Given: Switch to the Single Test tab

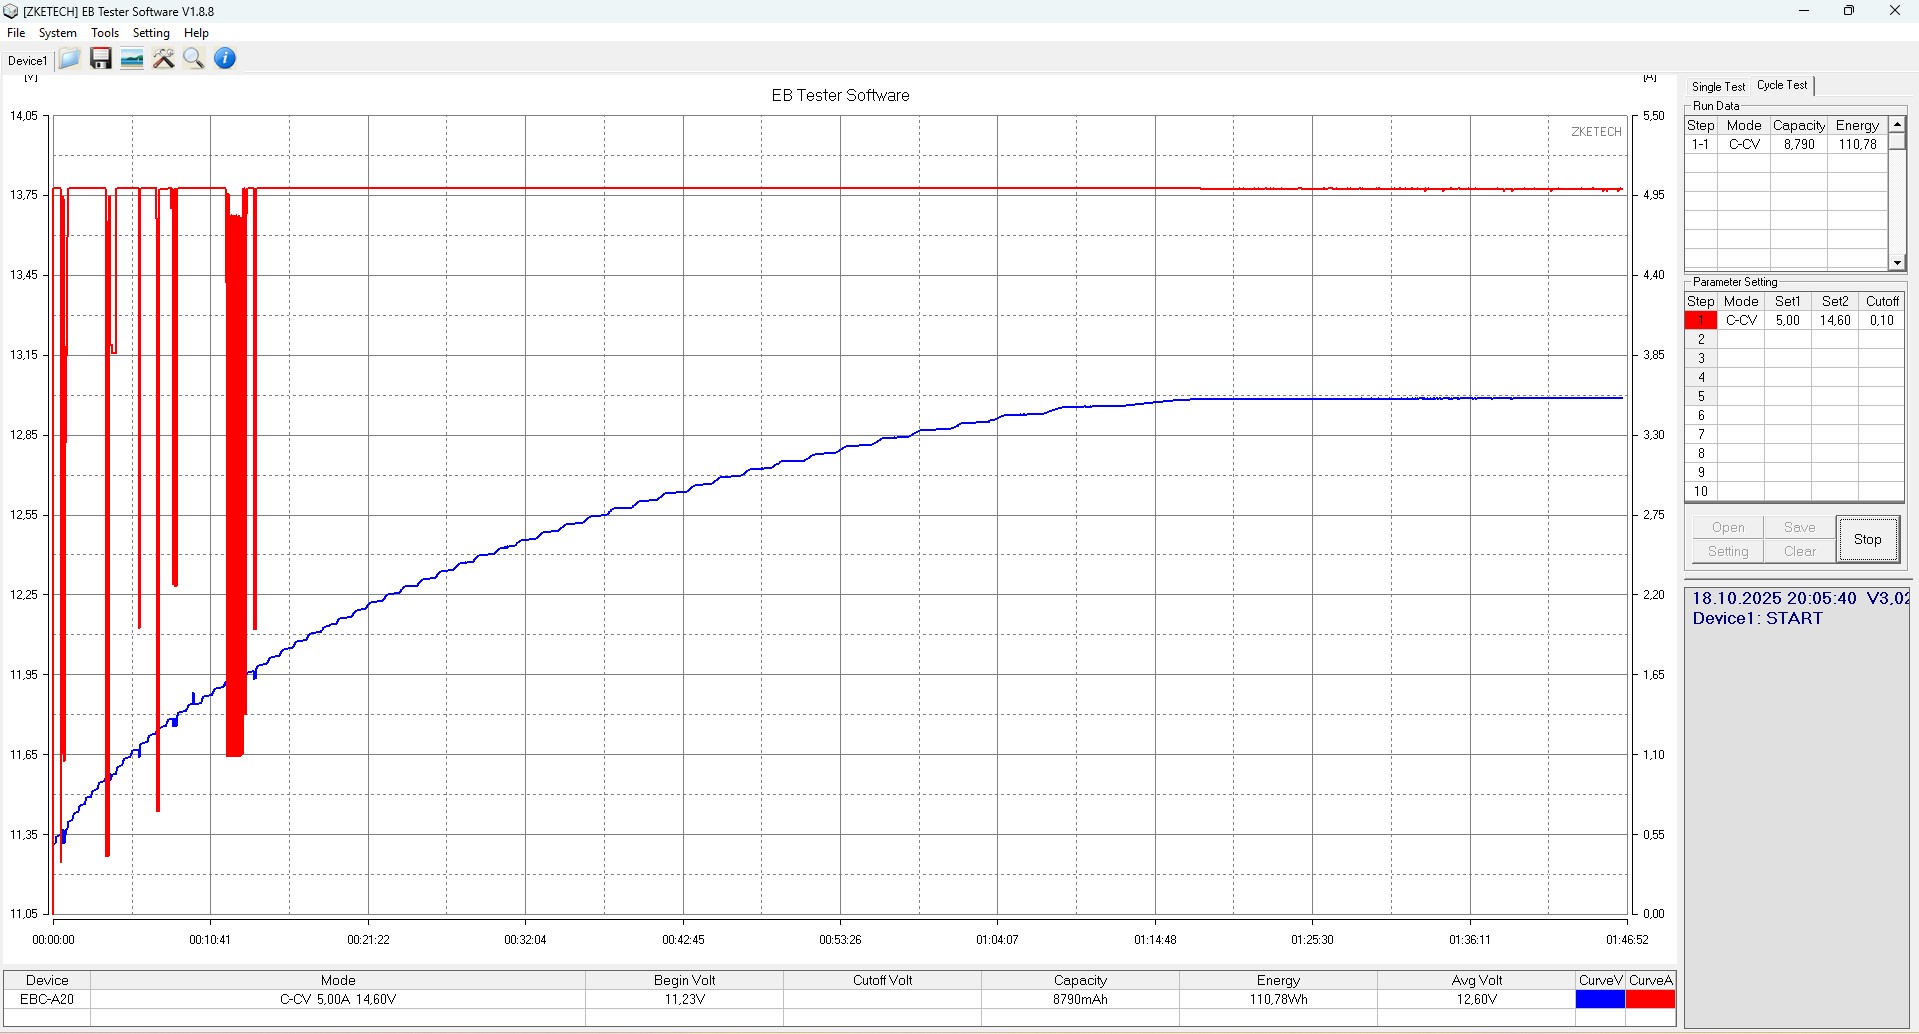Looking at the screenshot, I should [1718, 87].
